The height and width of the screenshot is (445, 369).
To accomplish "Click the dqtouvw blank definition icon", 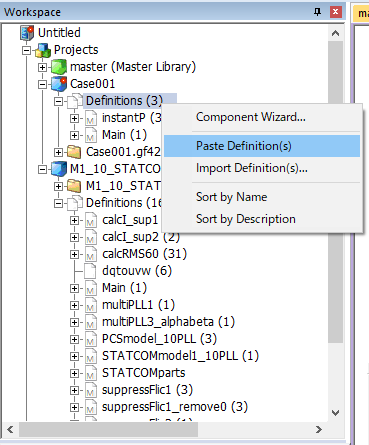I will pyautogui.click(x=90, y=271).
